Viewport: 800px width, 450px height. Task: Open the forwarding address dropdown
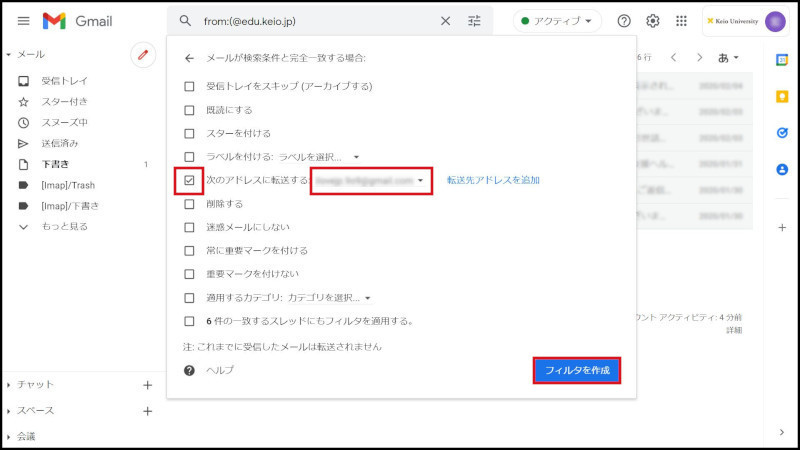point(370,181)
